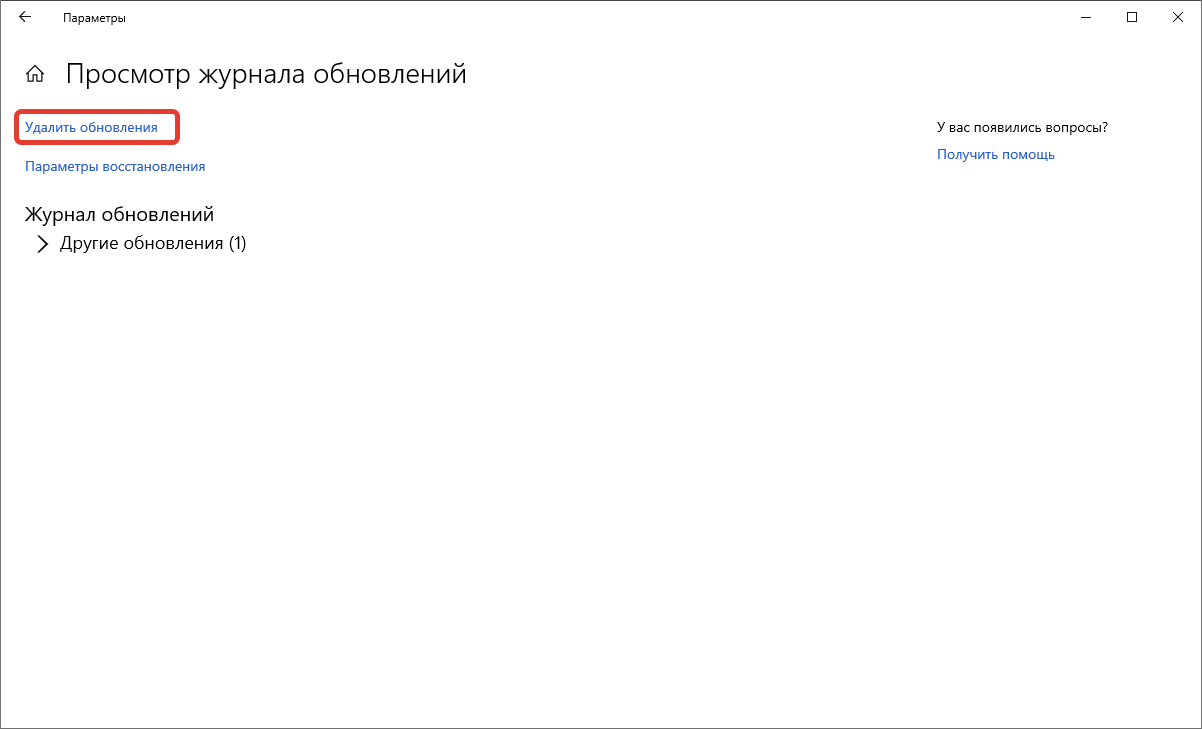This screenshot has width=1202, height=729.
Task: Go to the Settings home icon
Action: pyautogui.click(x=35, y=74)
